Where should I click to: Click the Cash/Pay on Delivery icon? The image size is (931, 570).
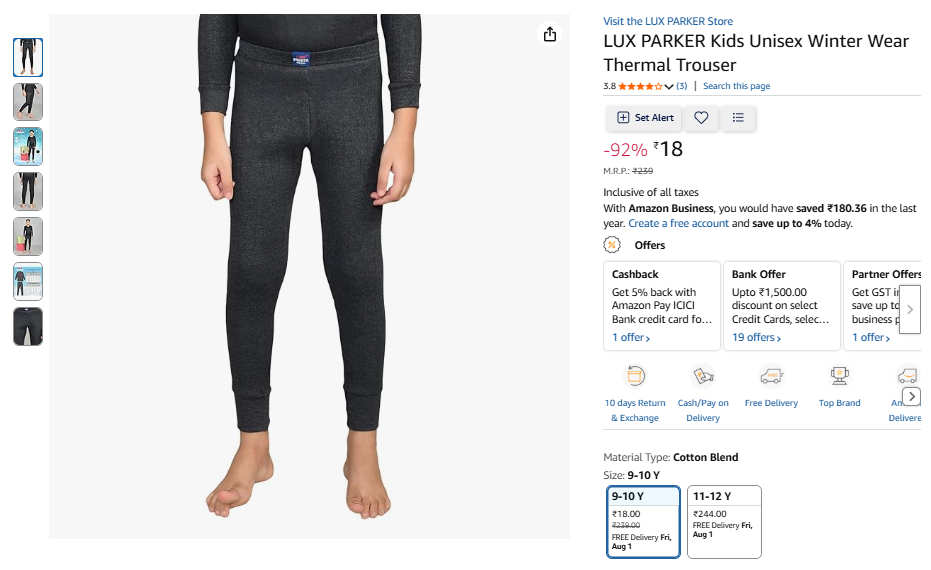point(703,376)
